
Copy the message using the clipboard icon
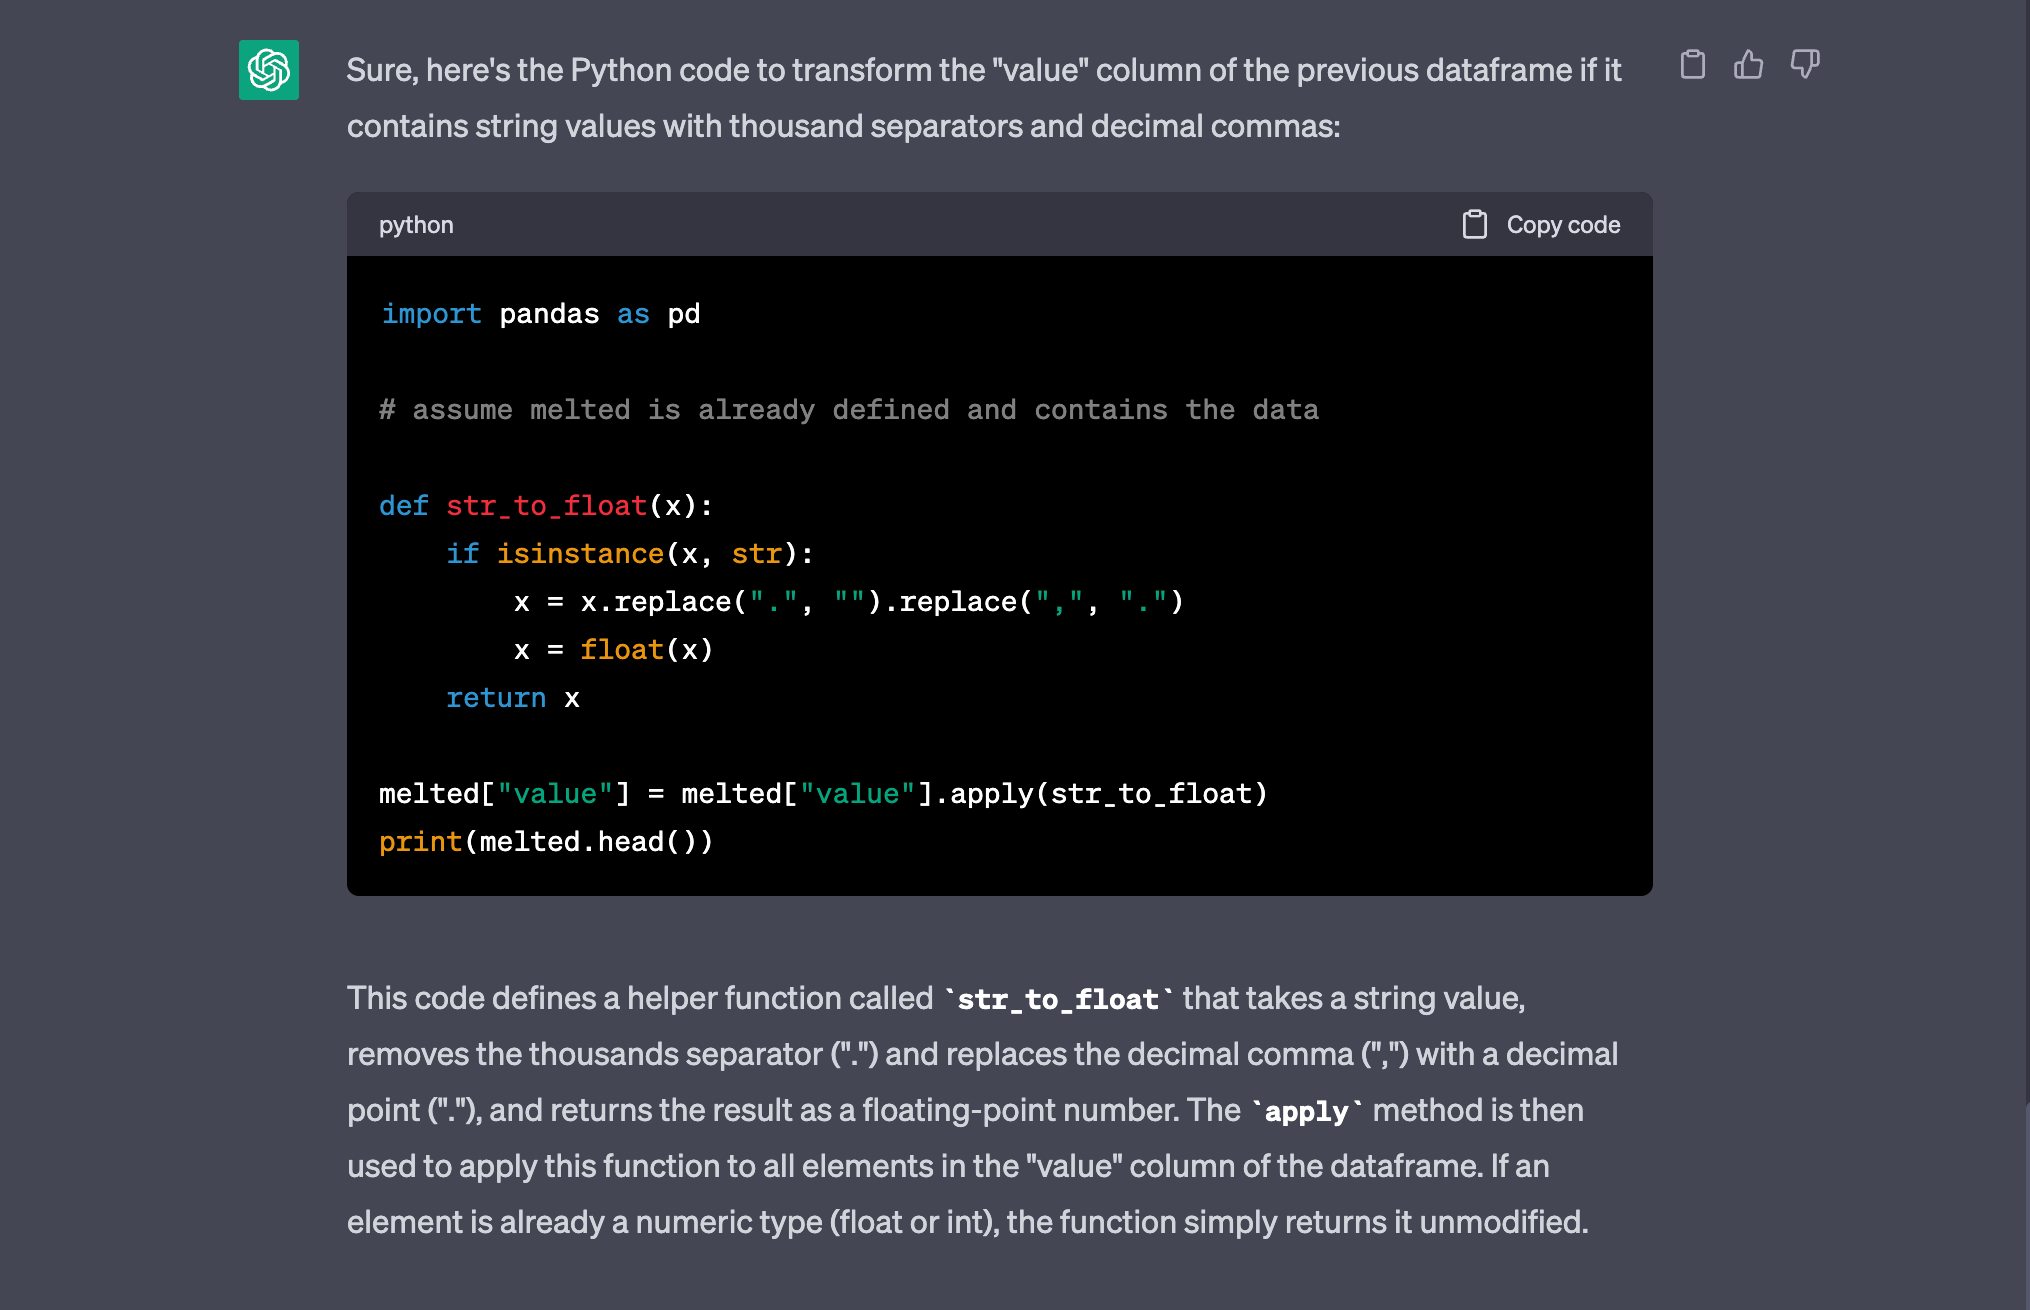click(x=1692, y=64)
